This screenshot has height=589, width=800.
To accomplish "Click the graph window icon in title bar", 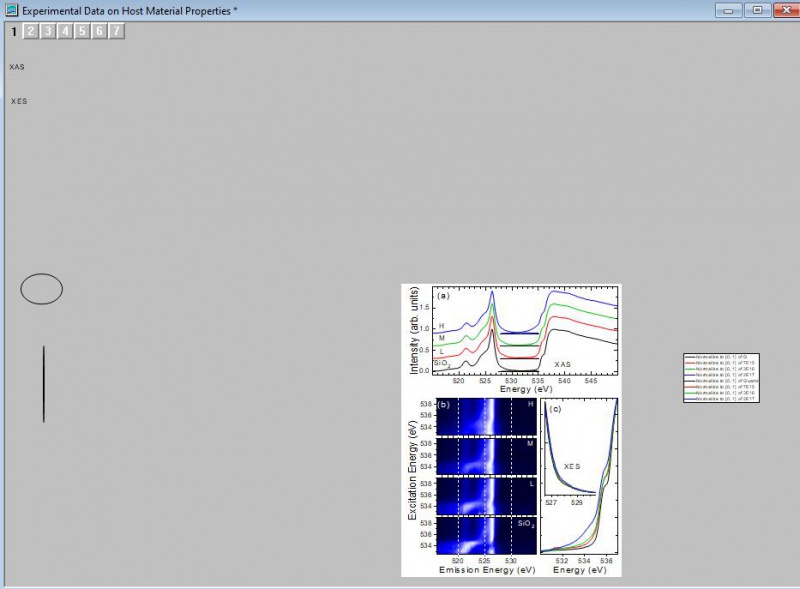I will pos(12,9).
